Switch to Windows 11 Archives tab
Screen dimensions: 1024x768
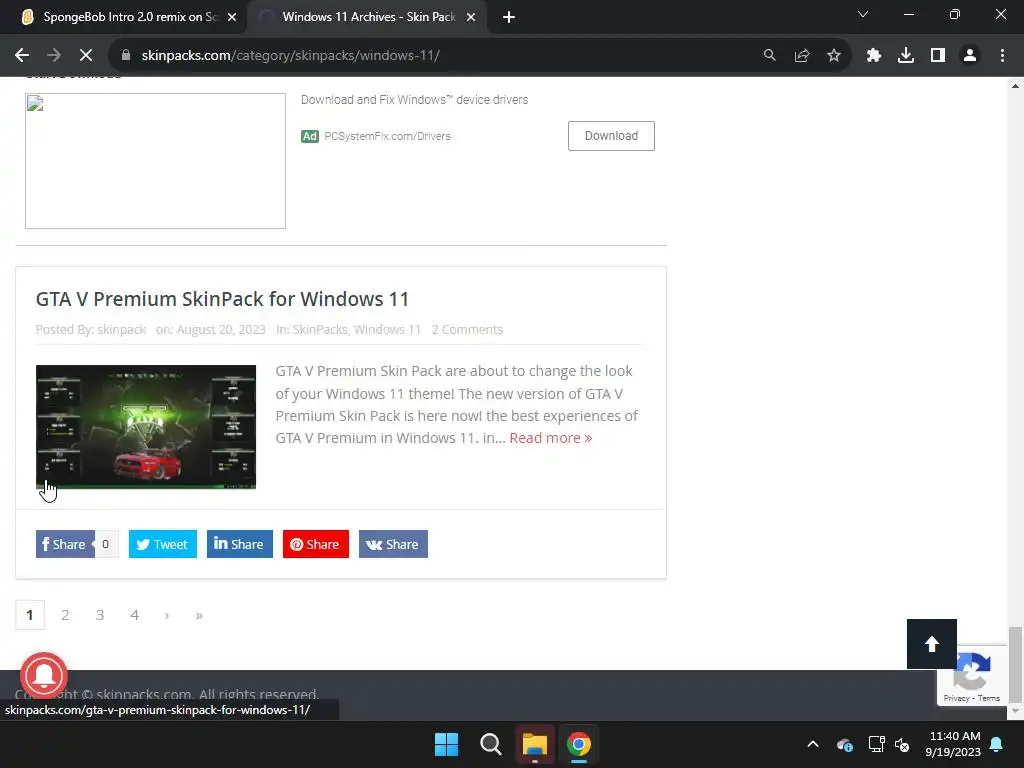tap(366, 17)
